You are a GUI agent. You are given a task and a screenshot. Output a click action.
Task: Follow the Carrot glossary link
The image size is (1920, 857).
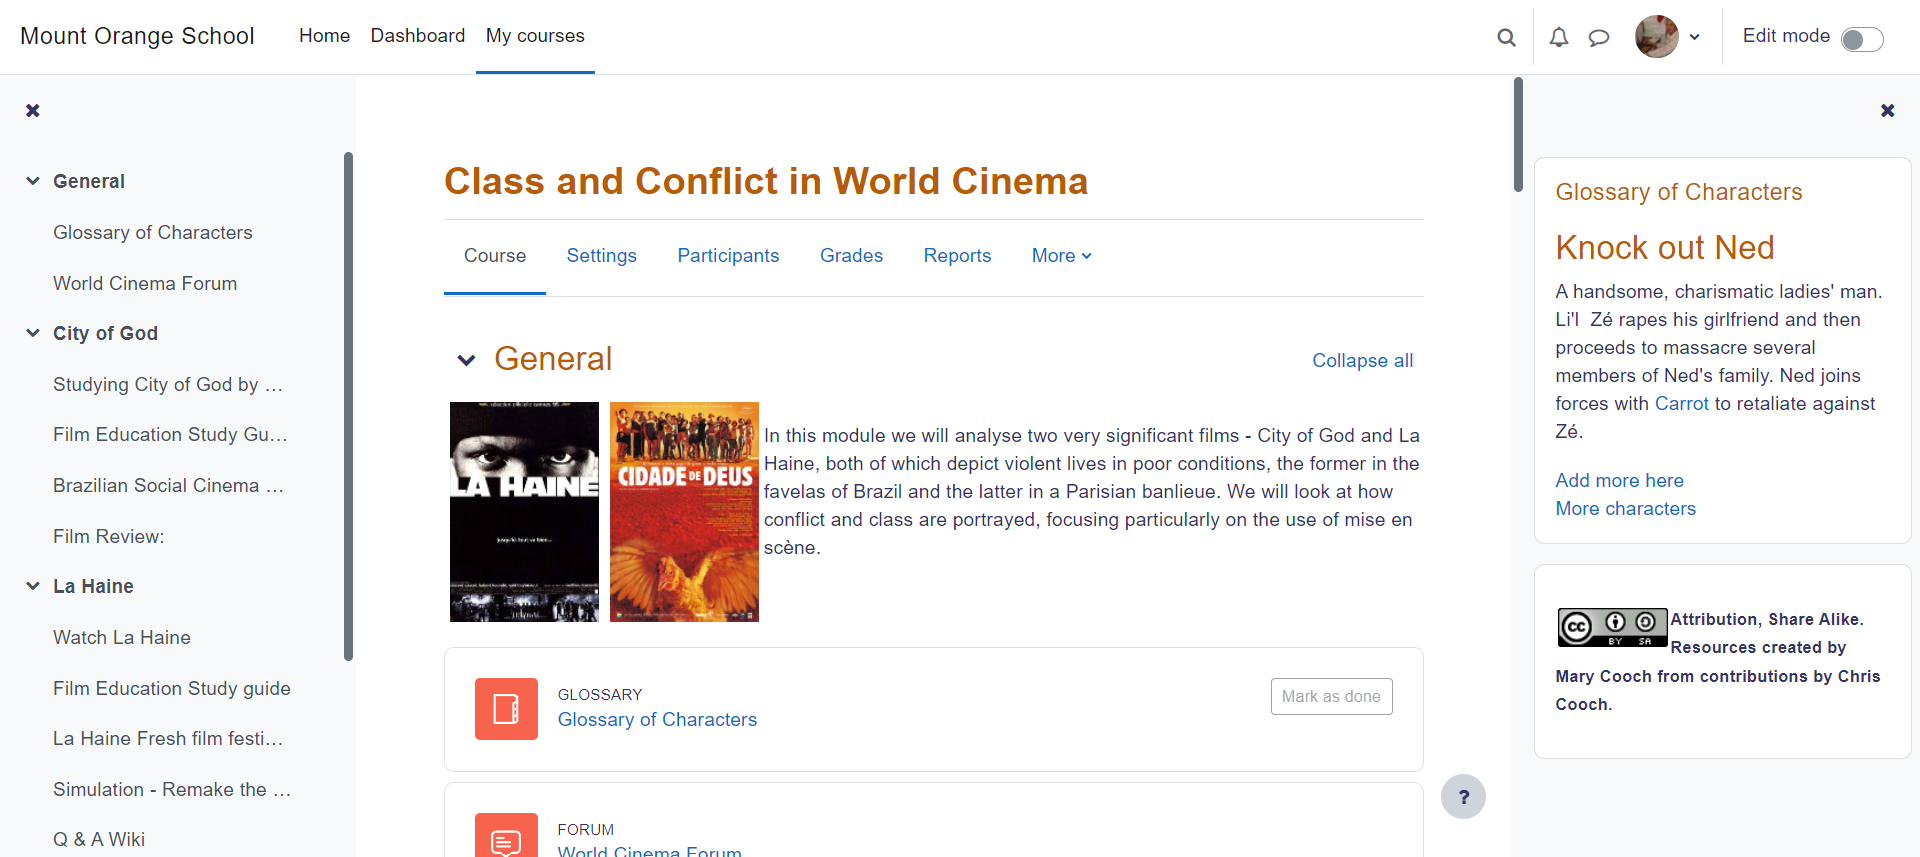[1681, 404]
